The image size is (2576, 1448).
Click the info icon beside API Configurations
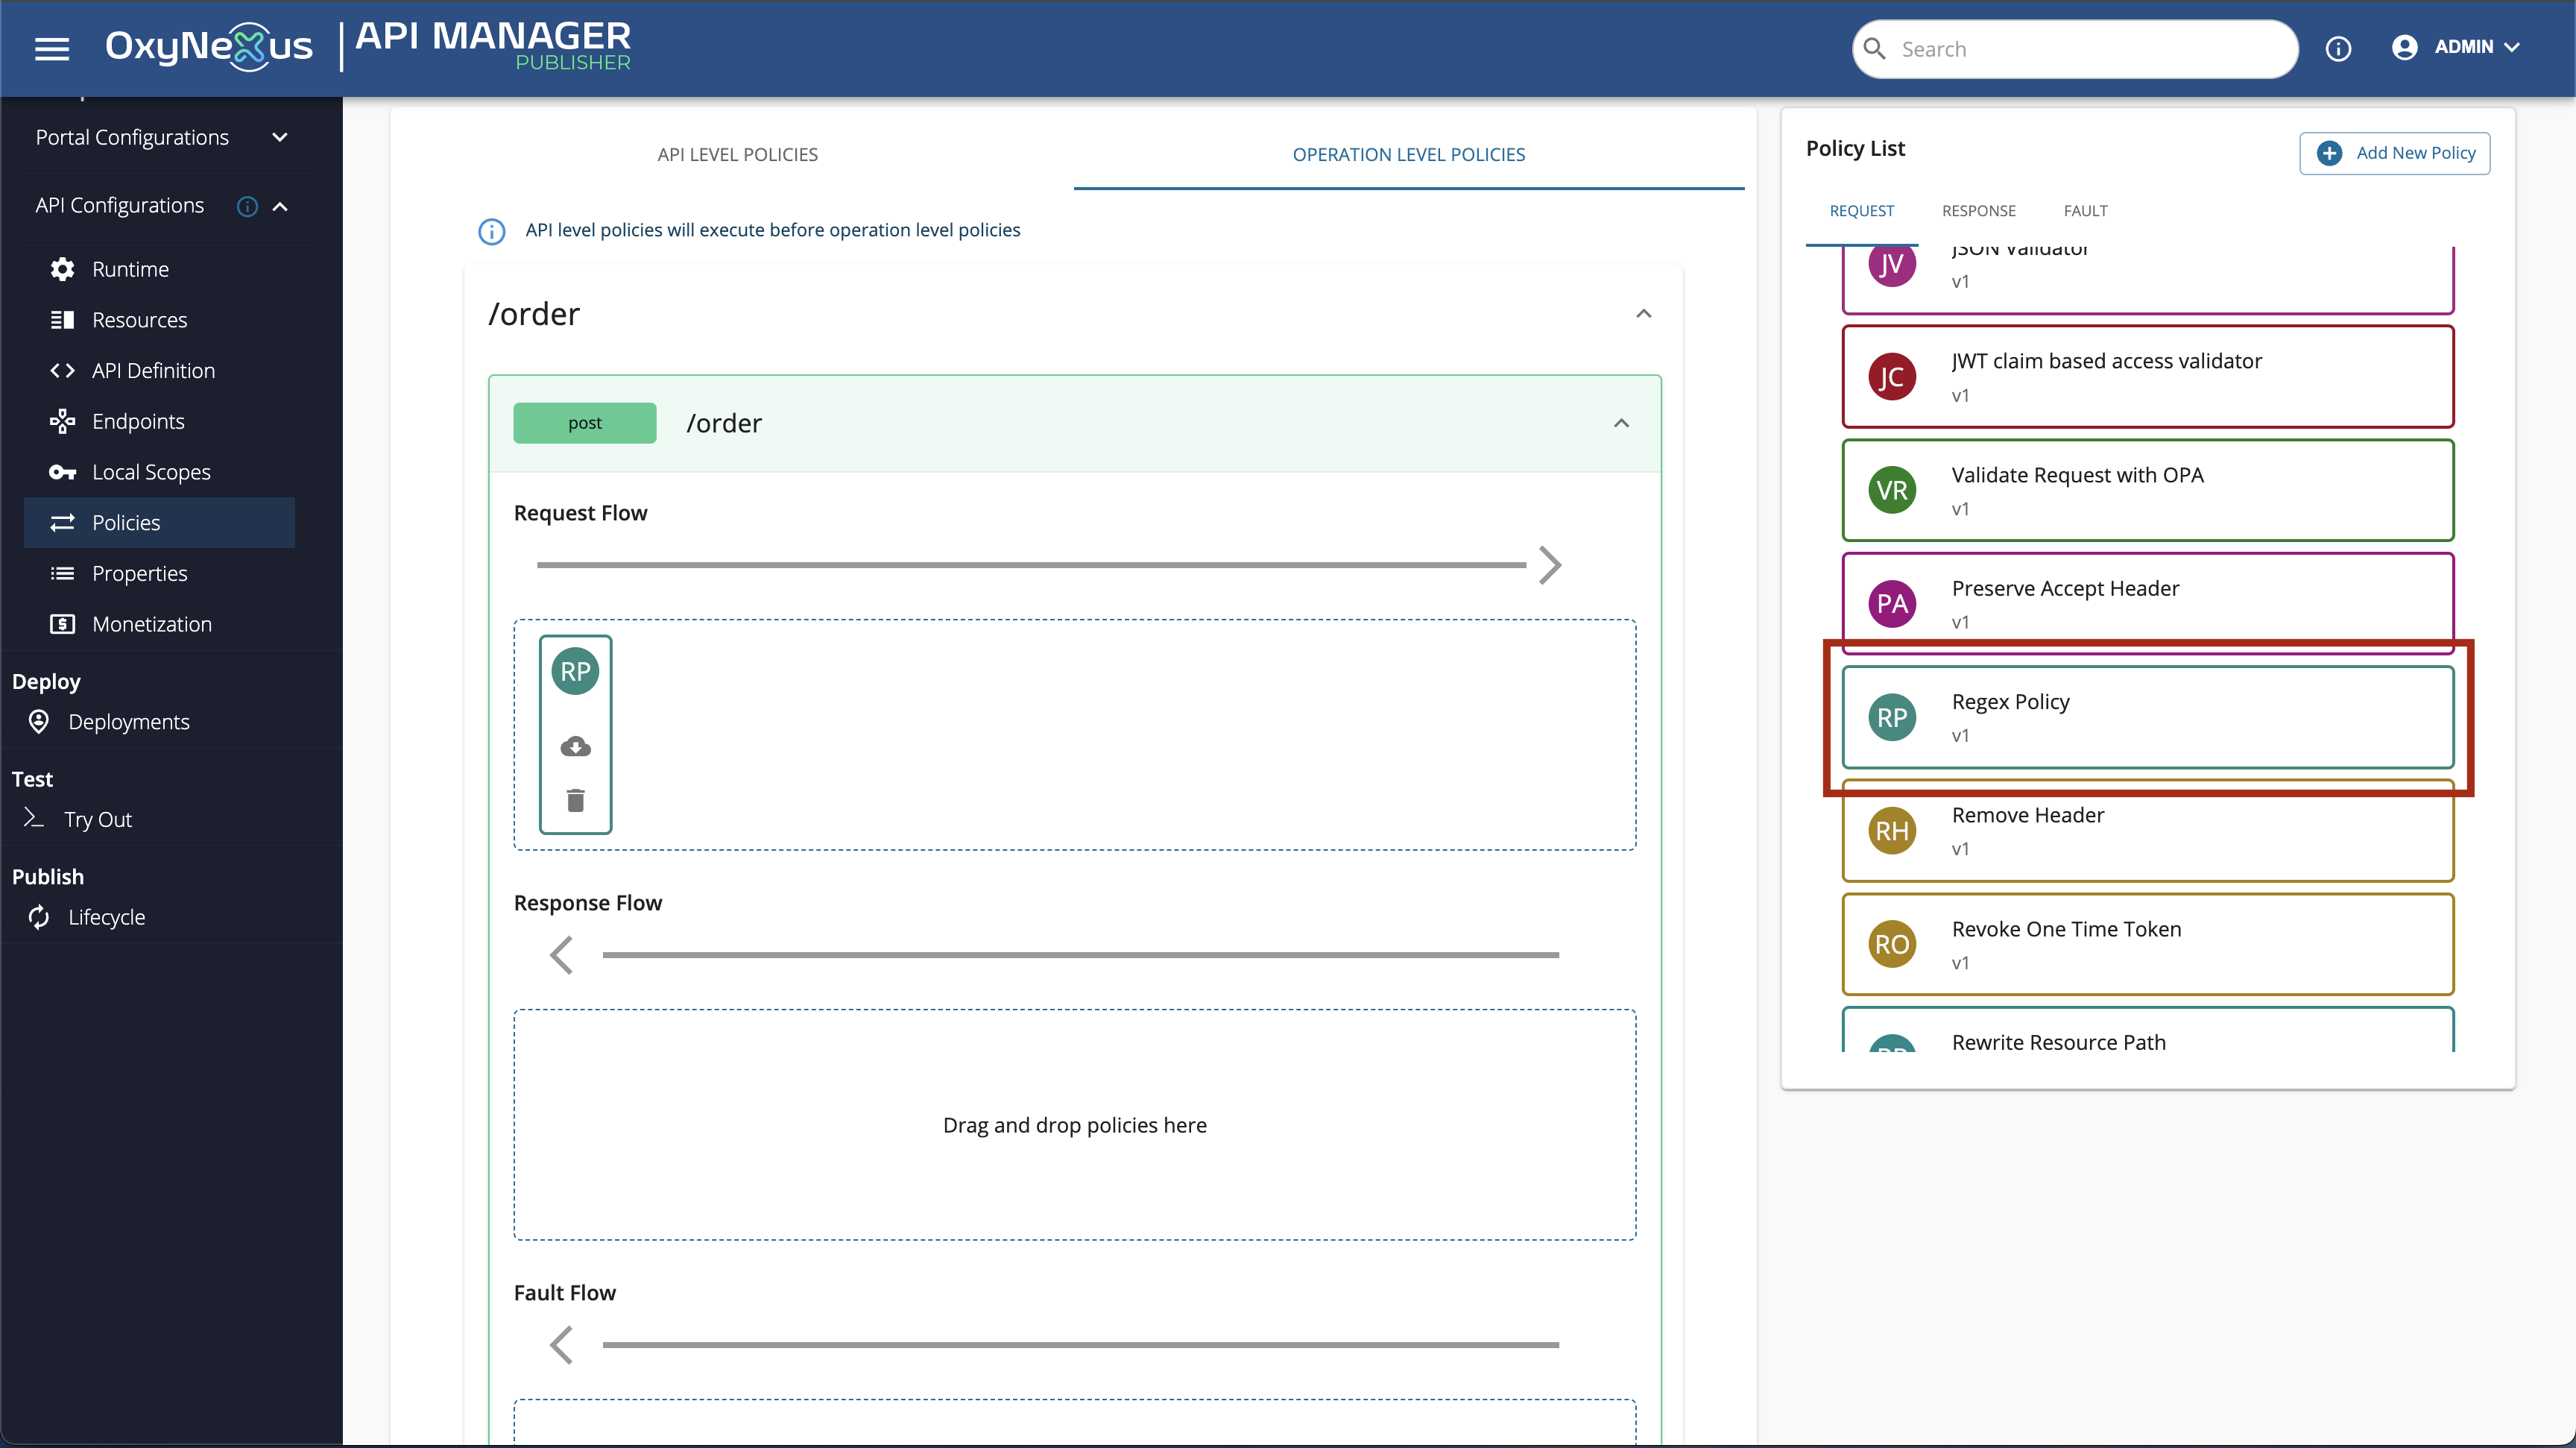(247, 206)
